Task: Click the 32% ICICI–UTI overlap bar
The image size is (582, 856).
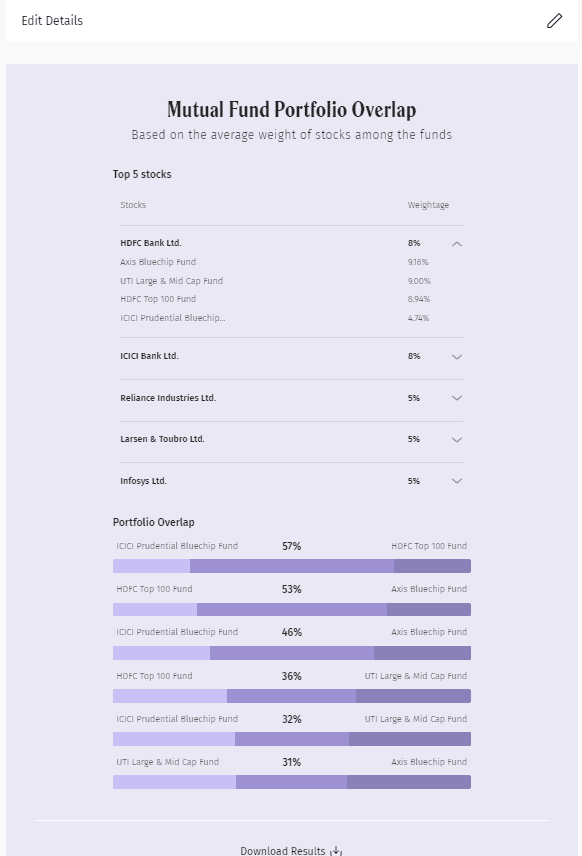Action: pos(292,739)
